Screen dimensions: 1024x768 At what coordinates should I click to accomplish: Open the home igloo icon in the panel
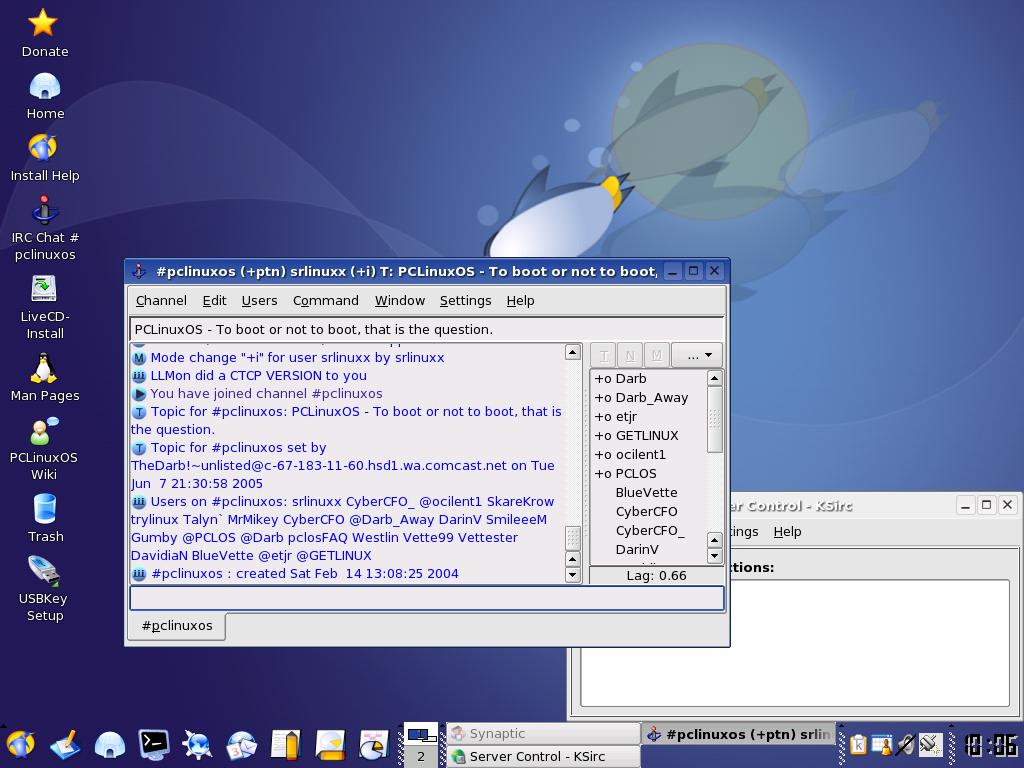point(109,744)
